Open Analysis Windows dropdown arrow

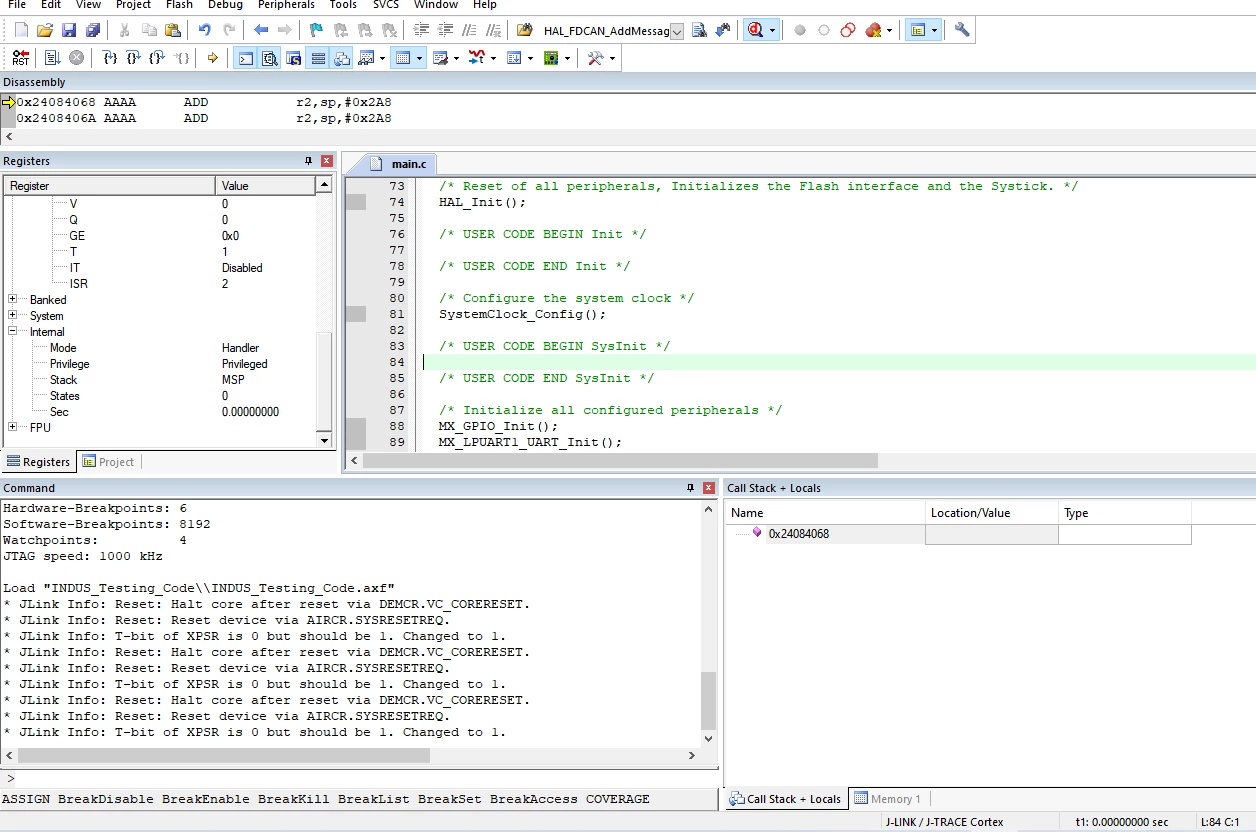point(494,58)
